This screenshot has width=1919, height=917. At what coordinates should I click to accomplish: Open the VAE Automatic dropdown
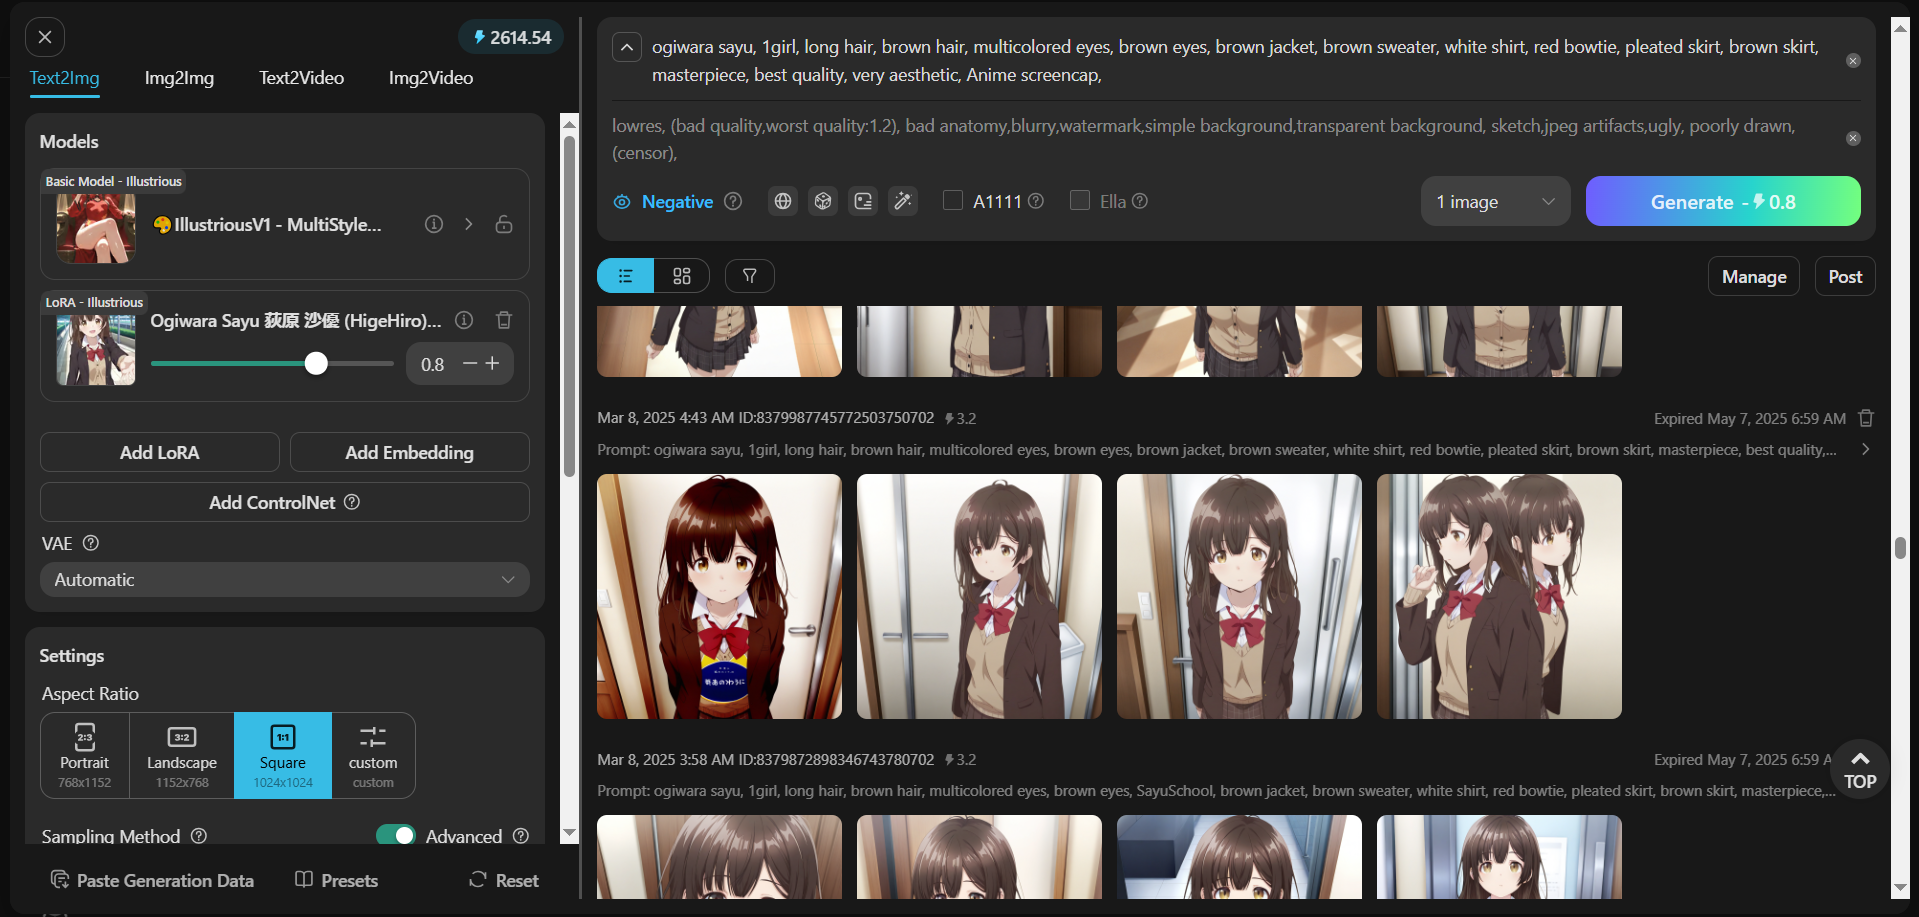(x=285, y=580)
